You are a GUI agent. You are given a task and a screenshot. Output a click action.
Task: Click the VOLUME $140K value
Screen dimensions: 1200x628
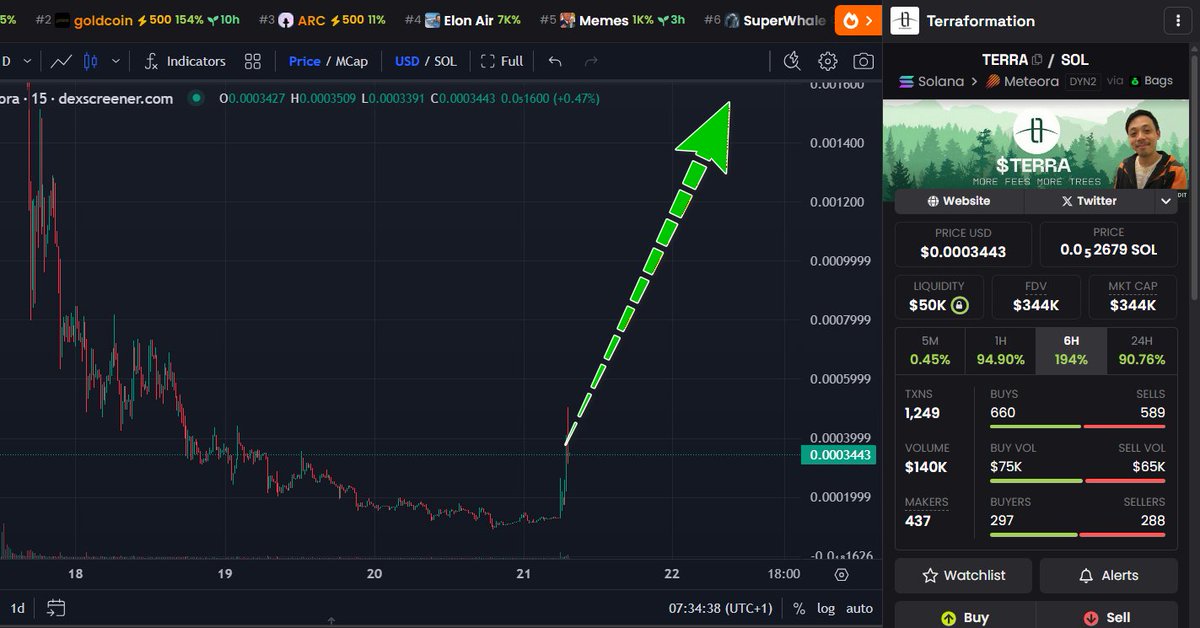point(926,467)
